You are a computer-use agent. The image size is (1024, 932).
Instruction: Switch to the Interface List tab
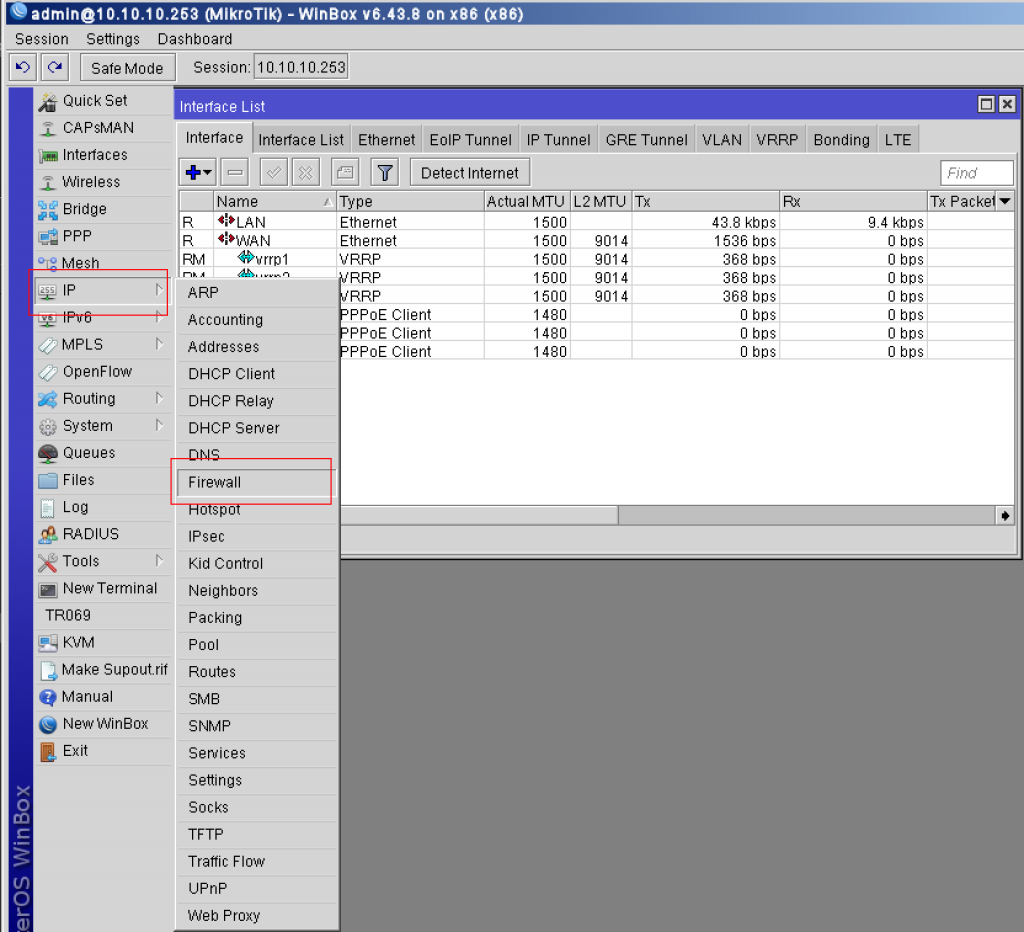(x=301, y=140)
